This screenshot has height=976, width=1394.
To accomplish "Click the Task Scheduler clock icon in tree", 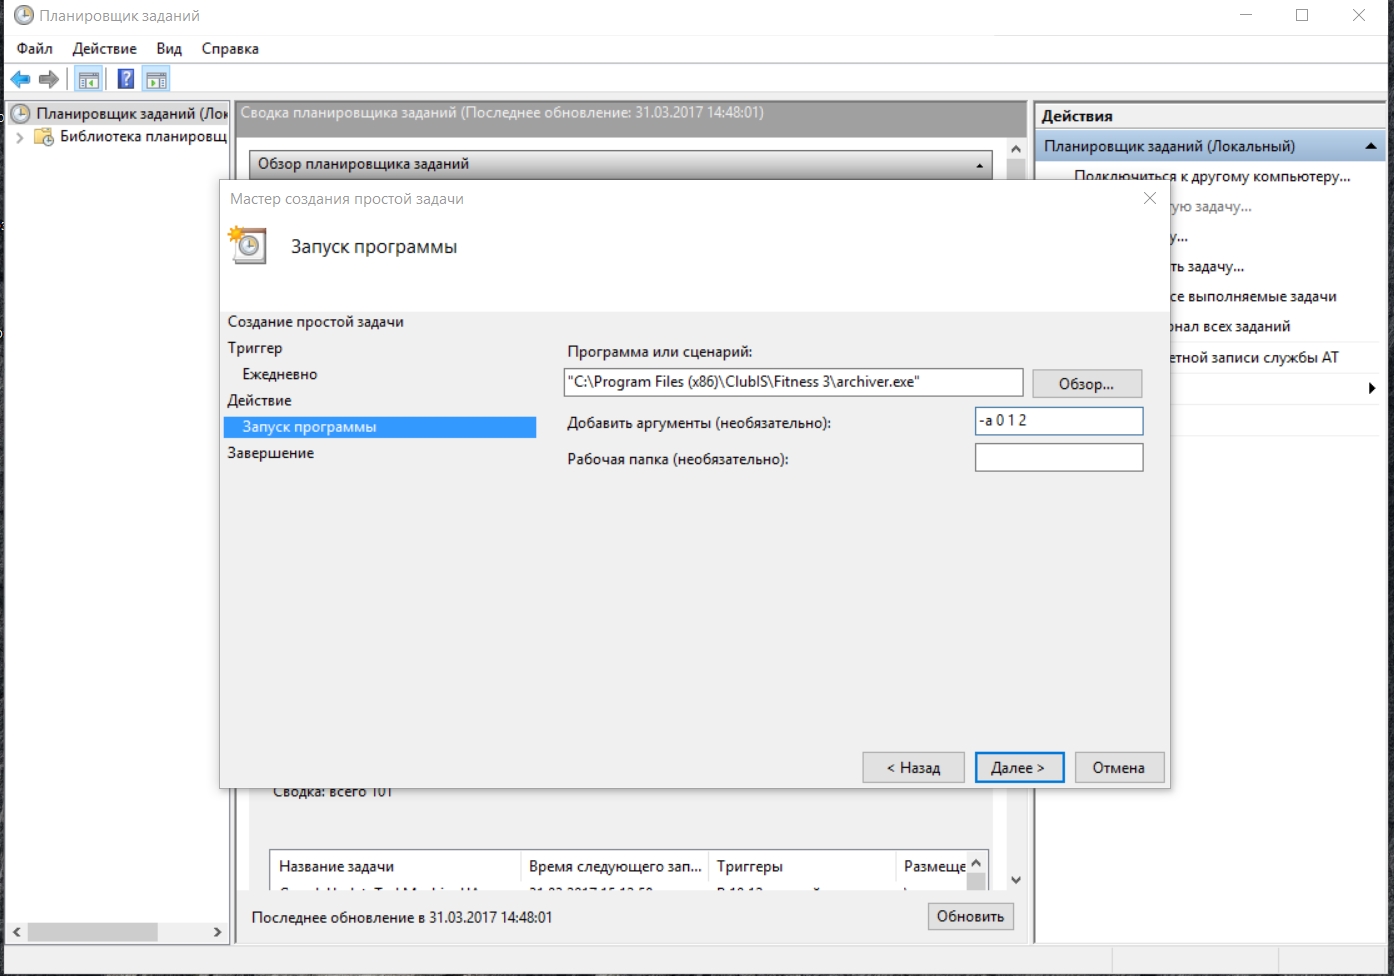I will (21, 113).
